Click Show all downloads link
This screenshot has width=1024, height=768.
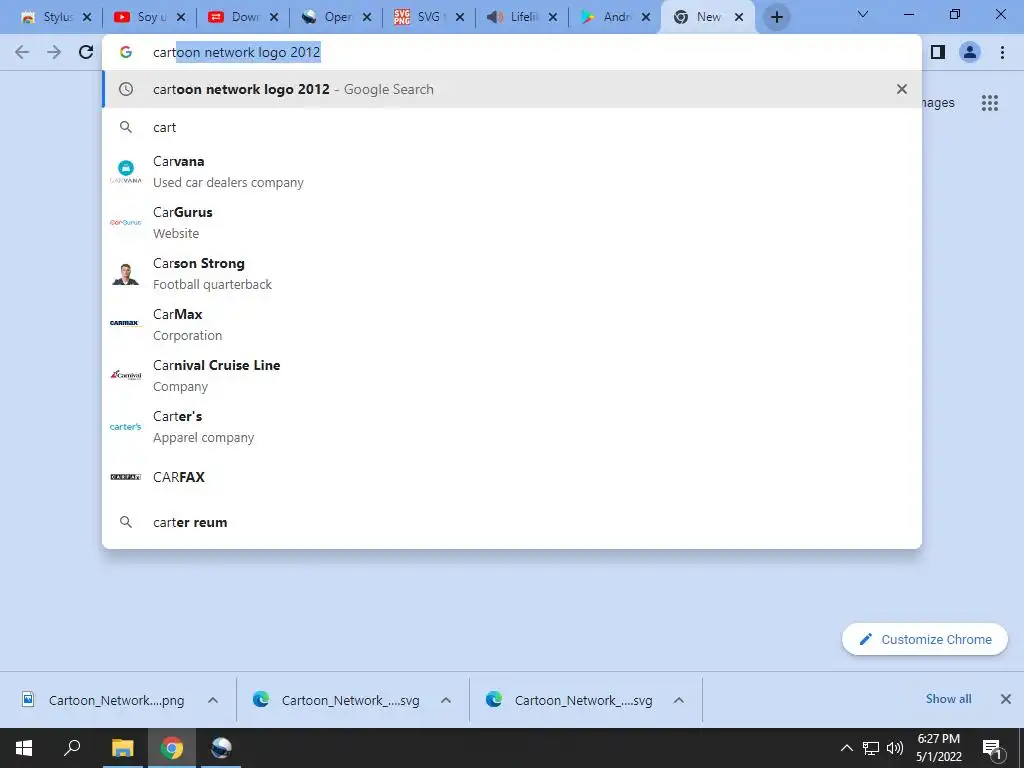pos(948,699)
